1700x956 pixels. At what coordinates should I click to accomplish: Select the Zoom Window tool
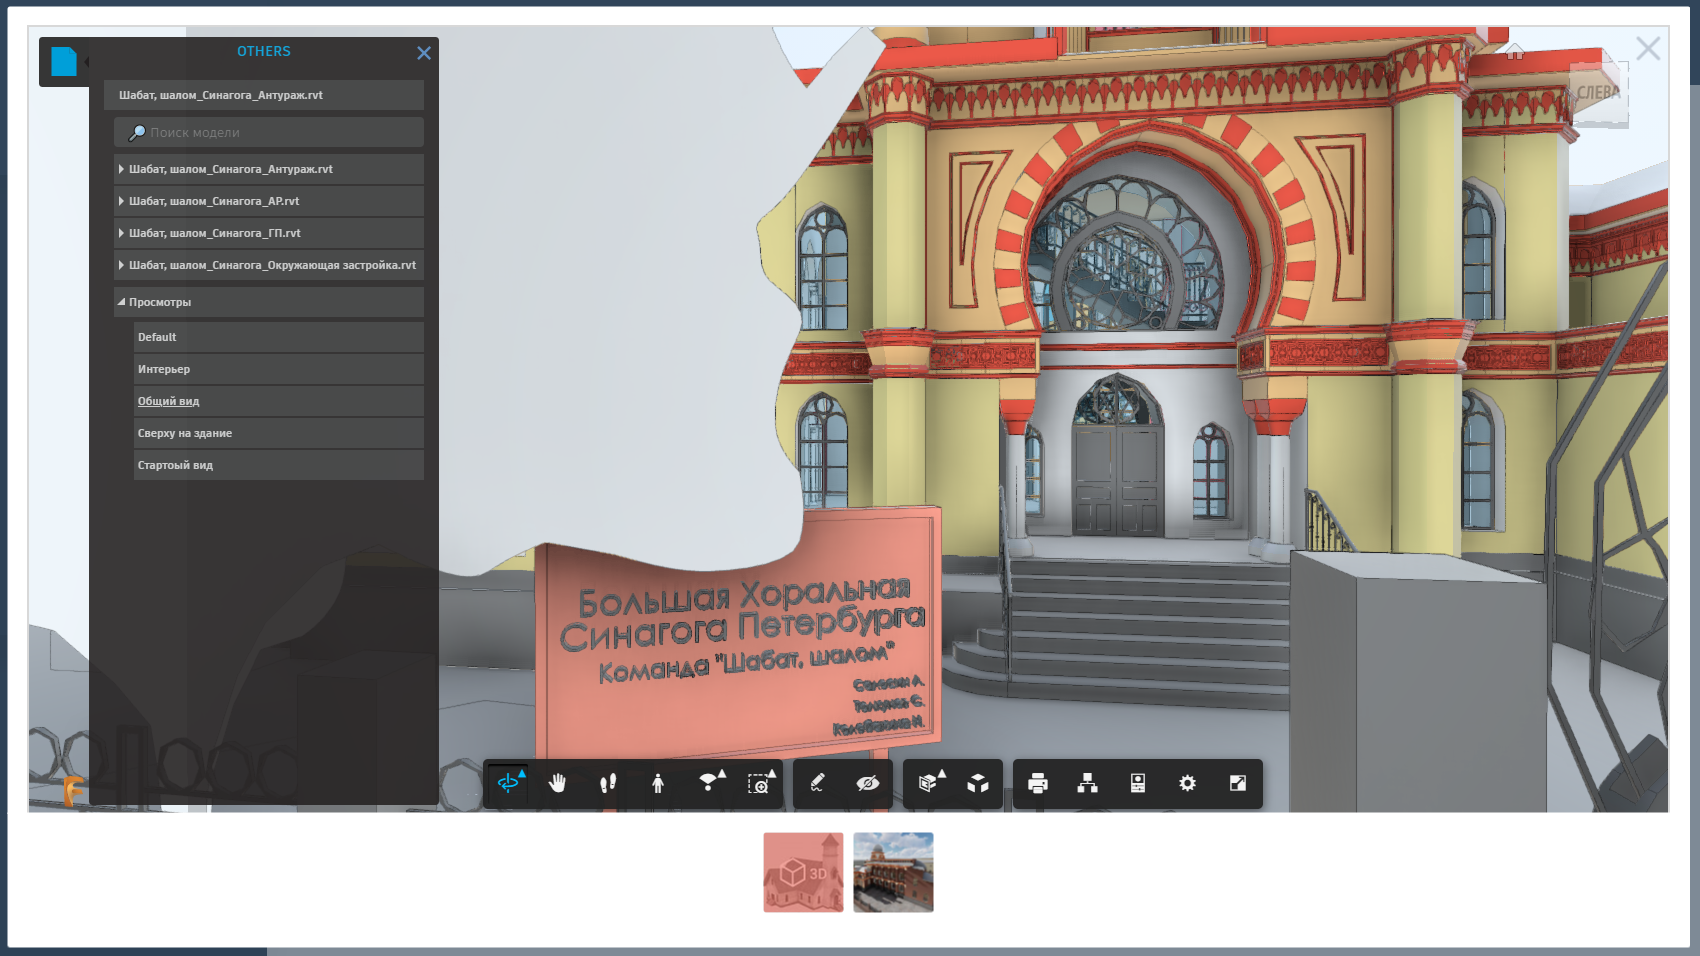pos(760,783)
